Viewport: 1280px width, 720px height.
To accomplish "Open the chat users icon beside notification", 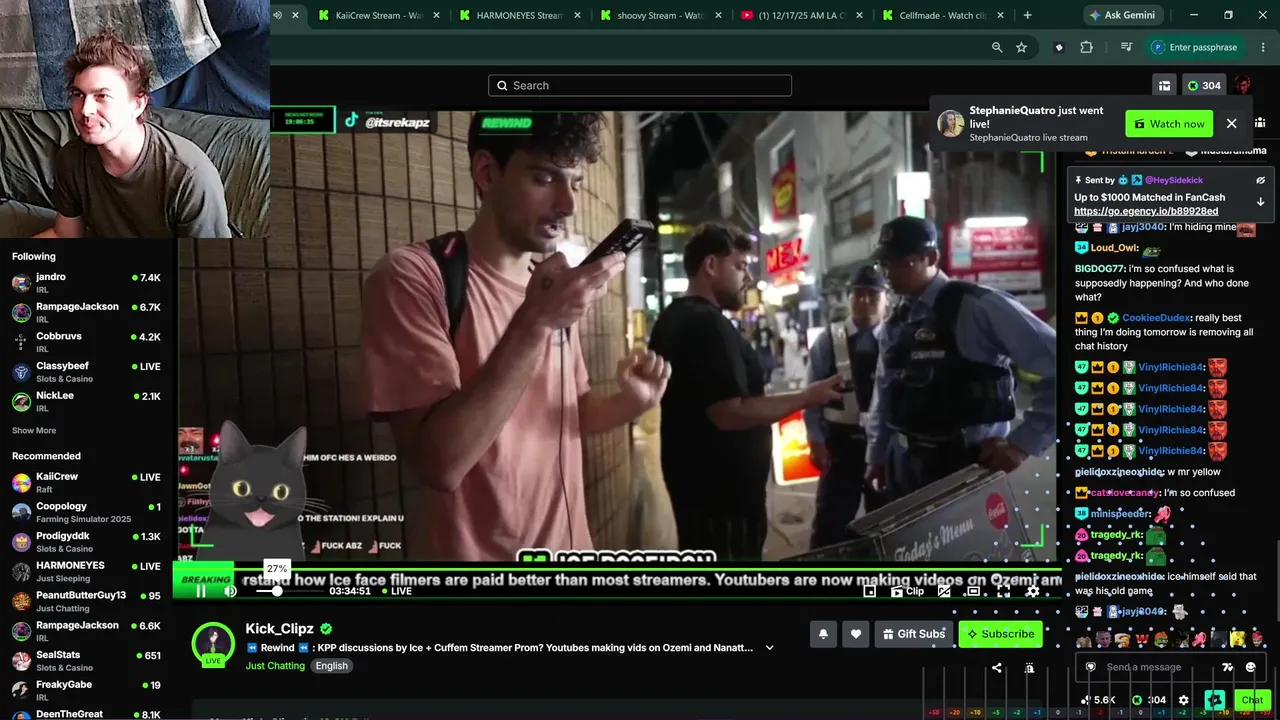I will point(1259,123).
